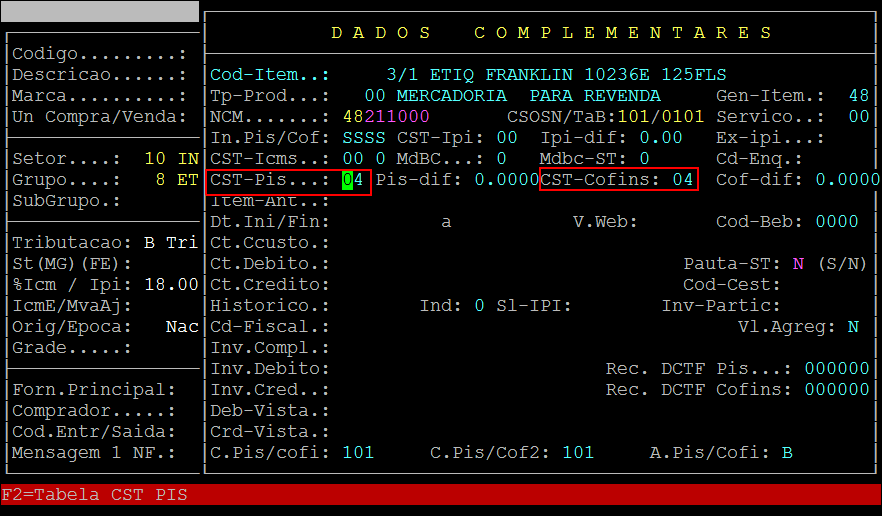This screenshot has width=882, height=516.
Task: Select the Tp-Prod 00 Mercadoria field
Action: (375, 96)
